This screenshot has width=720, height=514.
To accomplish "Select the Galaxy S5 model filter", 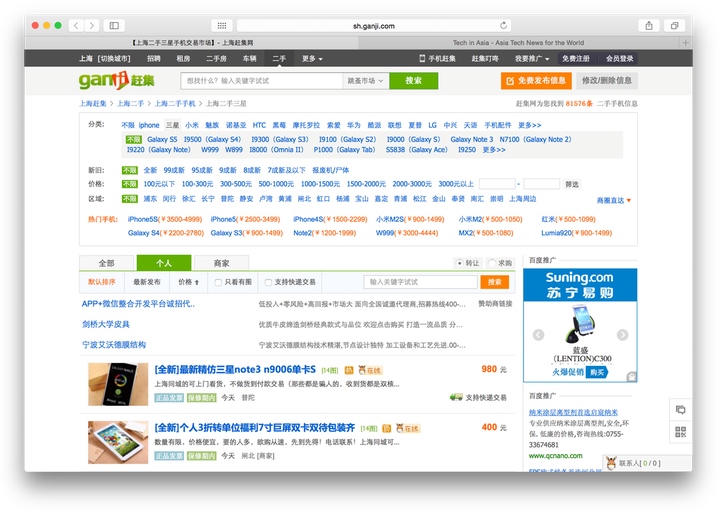I will pos(162,139).
